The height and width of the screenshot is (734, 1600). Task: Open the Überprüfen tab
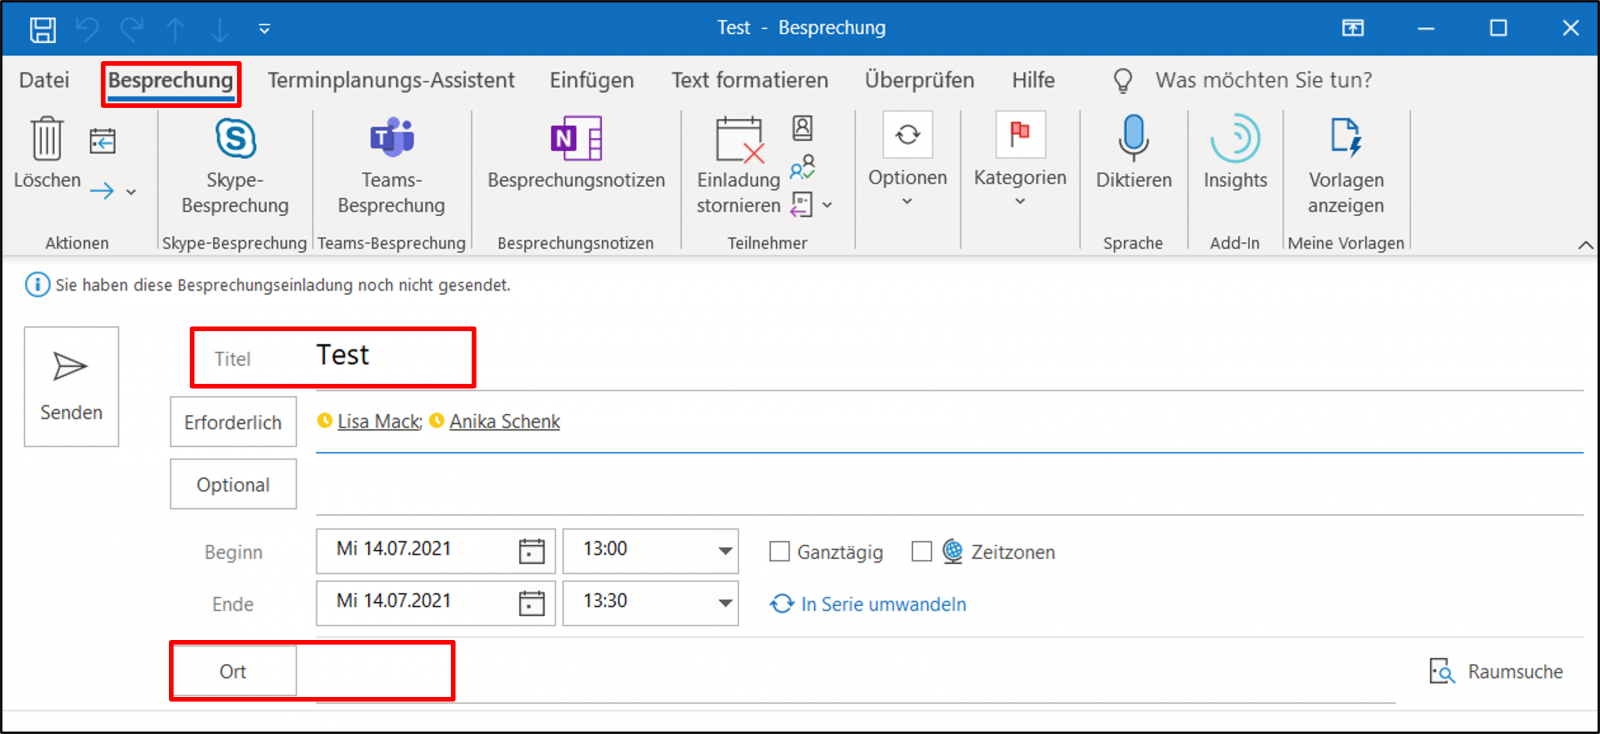(920, 80)
